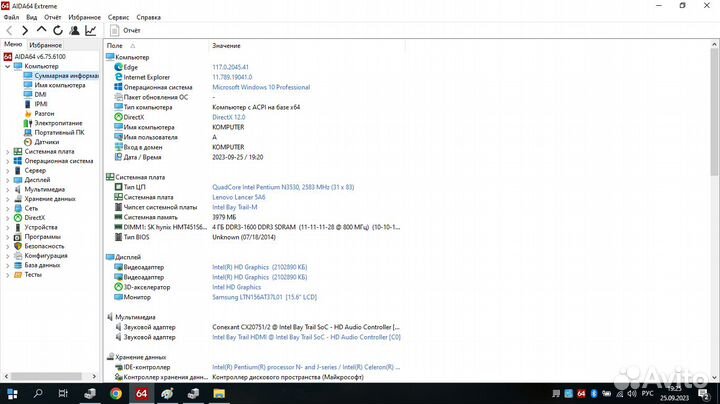Open the Intel Bay Trail-M chipset link
Image resolution: width=720 pixels, height=404 pixels.
point(235,207)
